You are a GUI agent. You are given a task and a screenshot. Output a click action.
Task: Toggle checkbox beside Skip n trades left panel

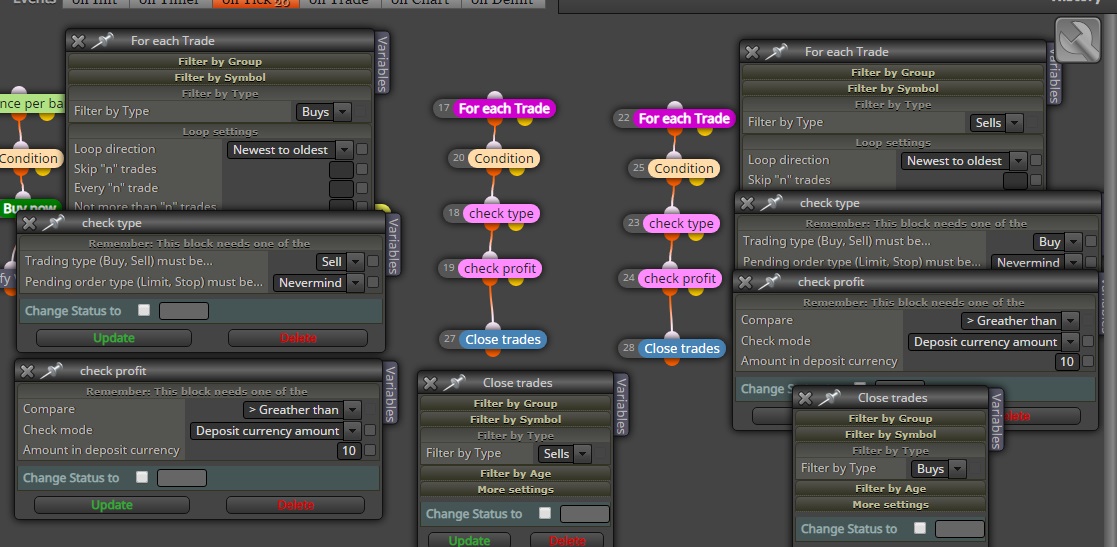click(362, 169)
